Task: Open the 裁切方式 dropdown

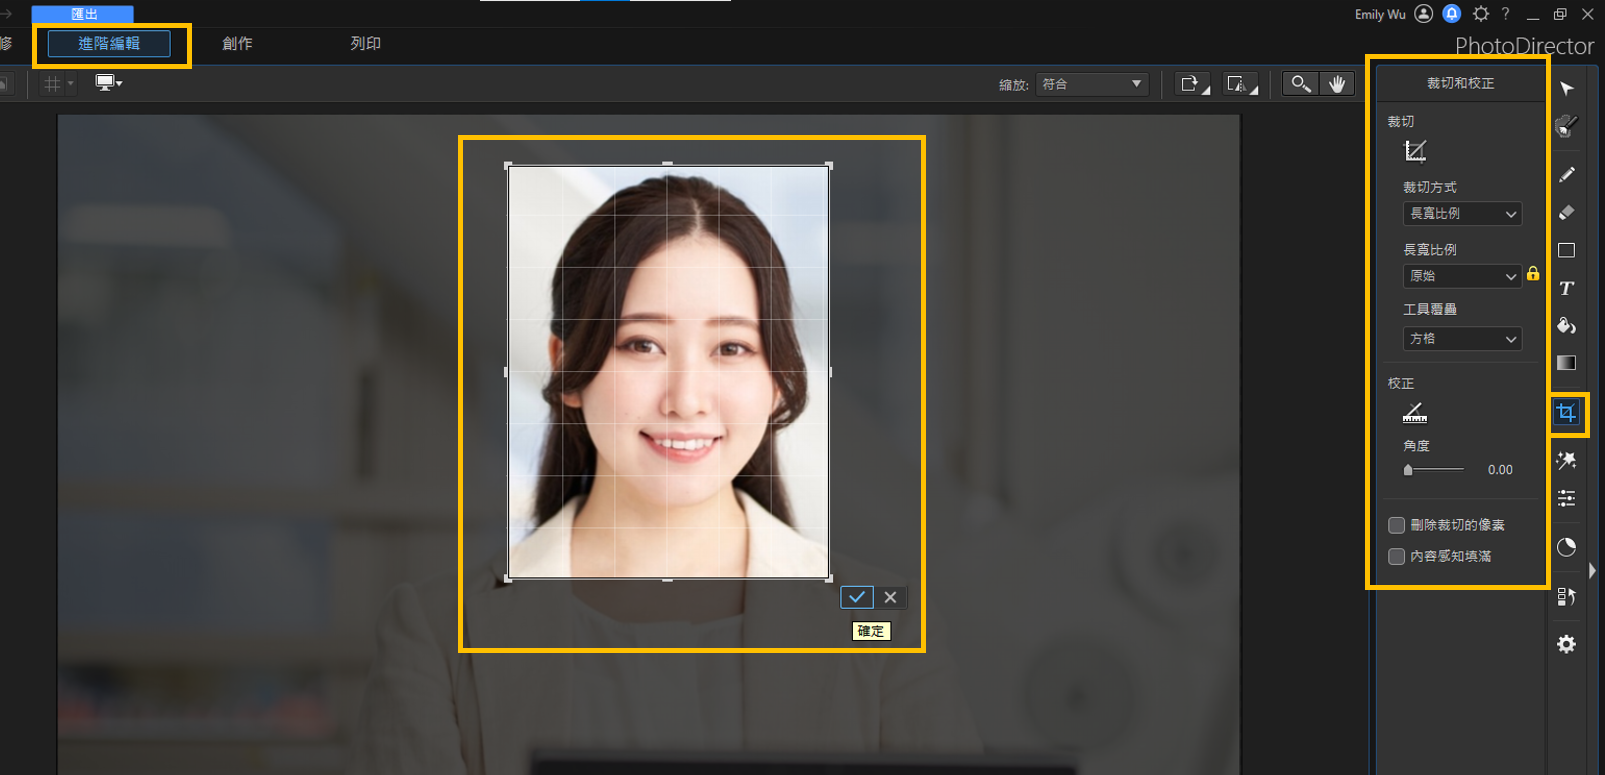Action: click(x=1462, y=214)
